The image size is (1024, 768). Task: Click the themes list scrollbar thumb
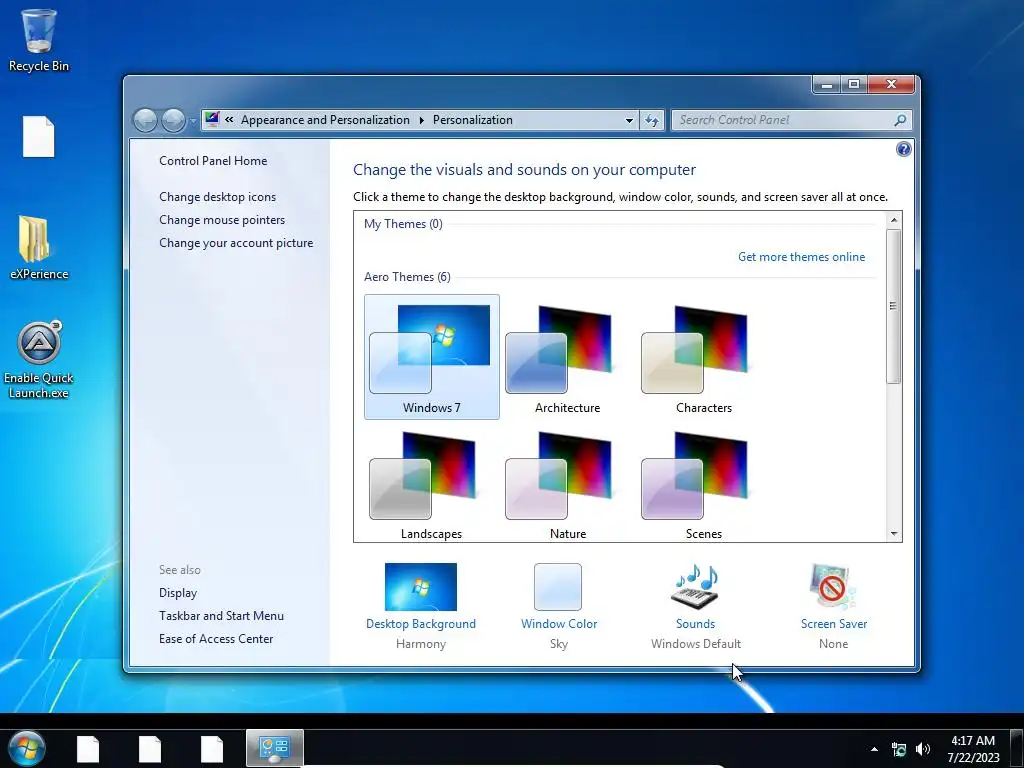(893, 306)
